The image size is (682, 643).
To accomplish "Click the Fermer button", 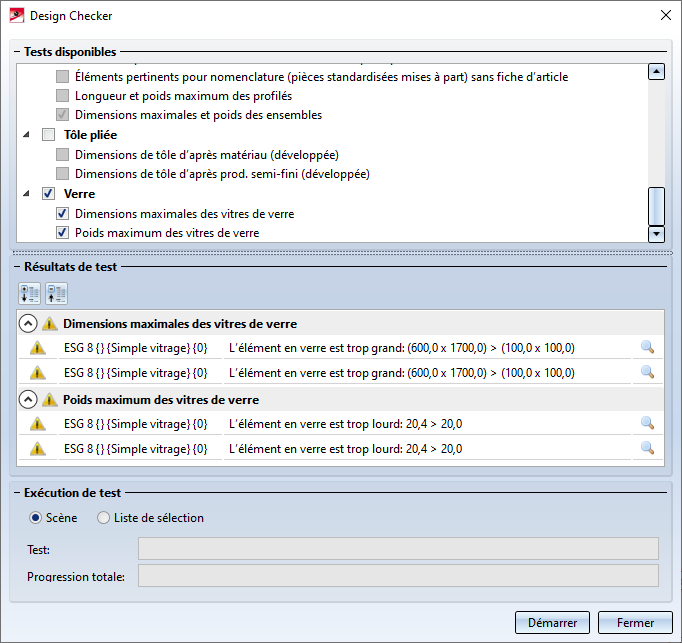I will point(635,623).
